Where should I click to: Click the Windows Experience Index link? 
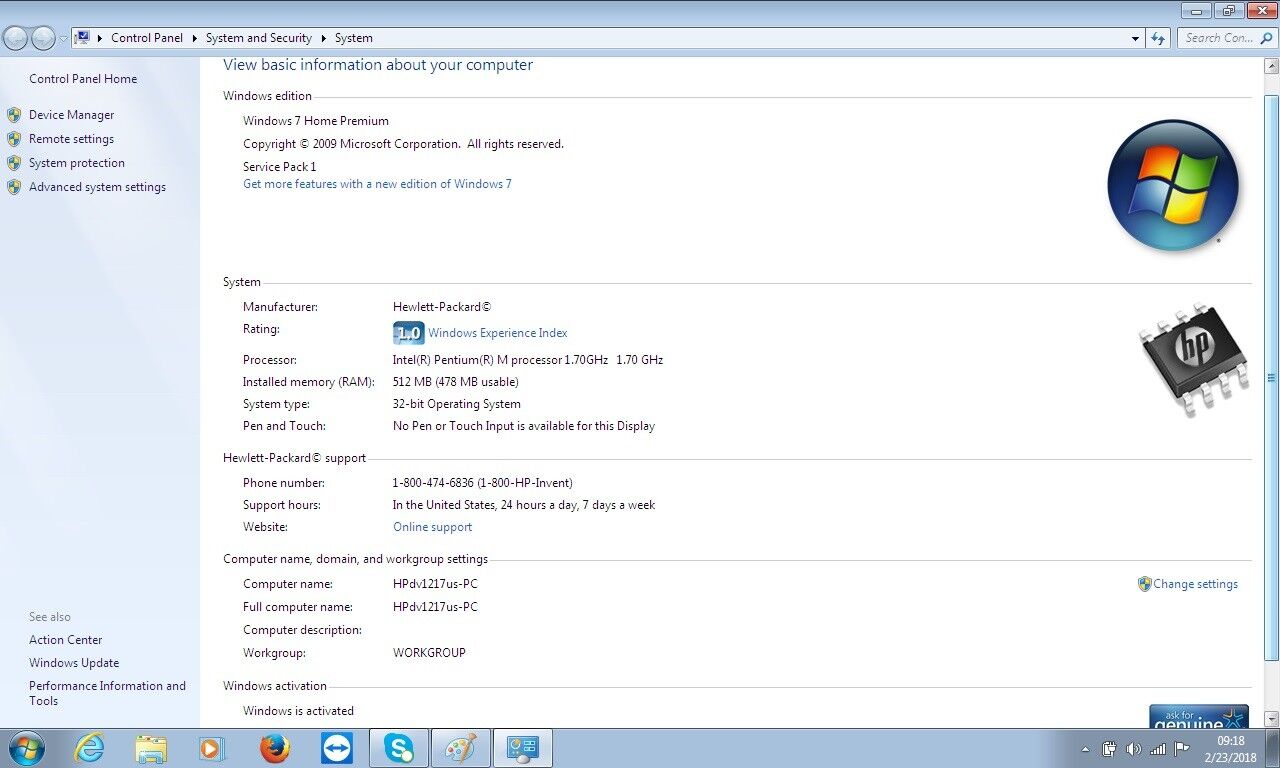click(x=497, y=333)
